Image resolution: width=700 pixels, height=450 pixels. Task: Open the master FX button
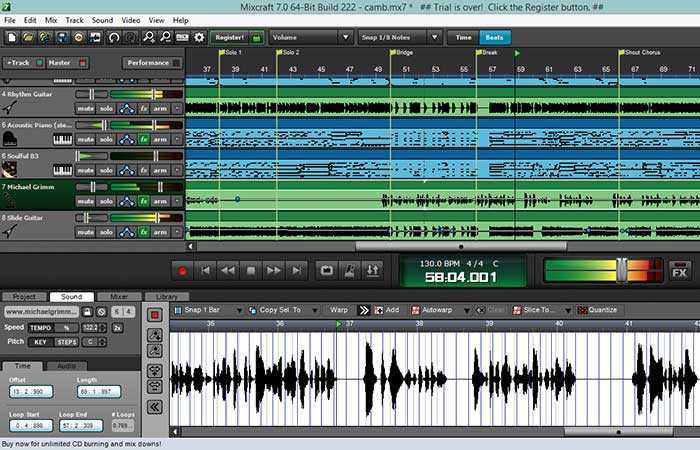[679, 271]
